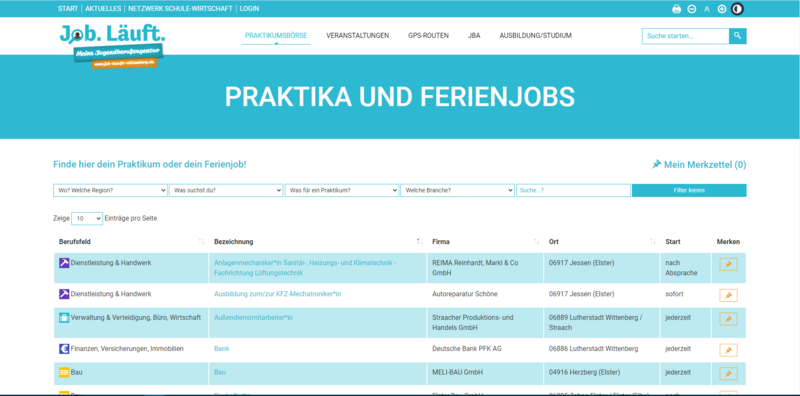Viewport: 800px width, 396px height.
Task: Click 'MELI-BAU GmbH' cell
Action: click(x=485, y=373)
